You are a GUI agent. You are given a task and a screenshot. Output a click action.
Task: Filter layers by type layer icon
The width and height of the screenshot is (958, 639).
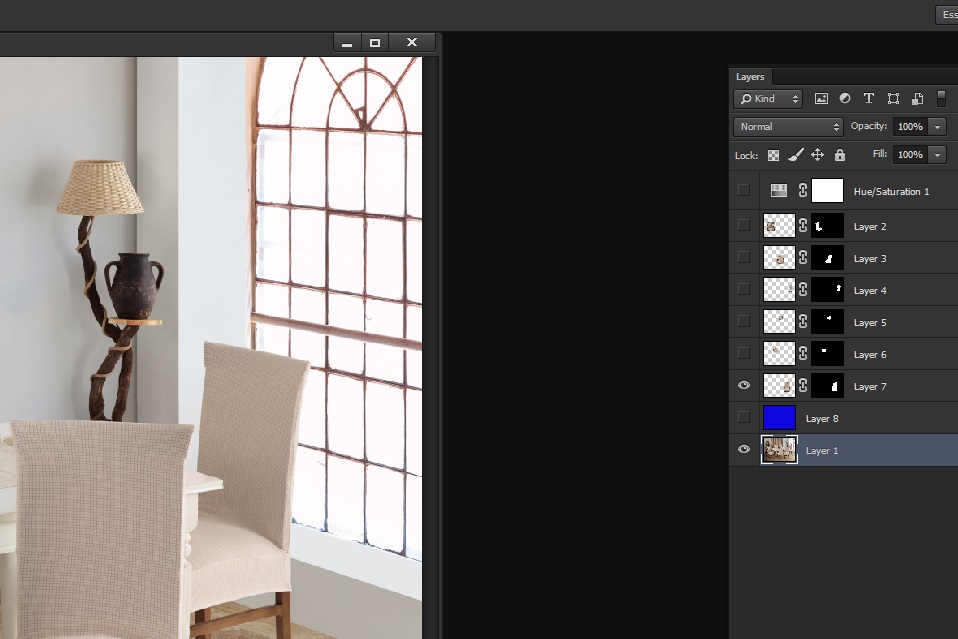[869, 98]
